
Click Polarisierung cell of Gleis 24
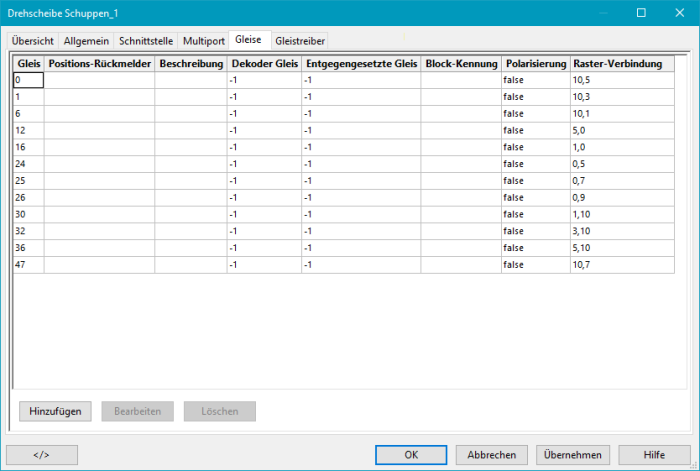point(535,164)
